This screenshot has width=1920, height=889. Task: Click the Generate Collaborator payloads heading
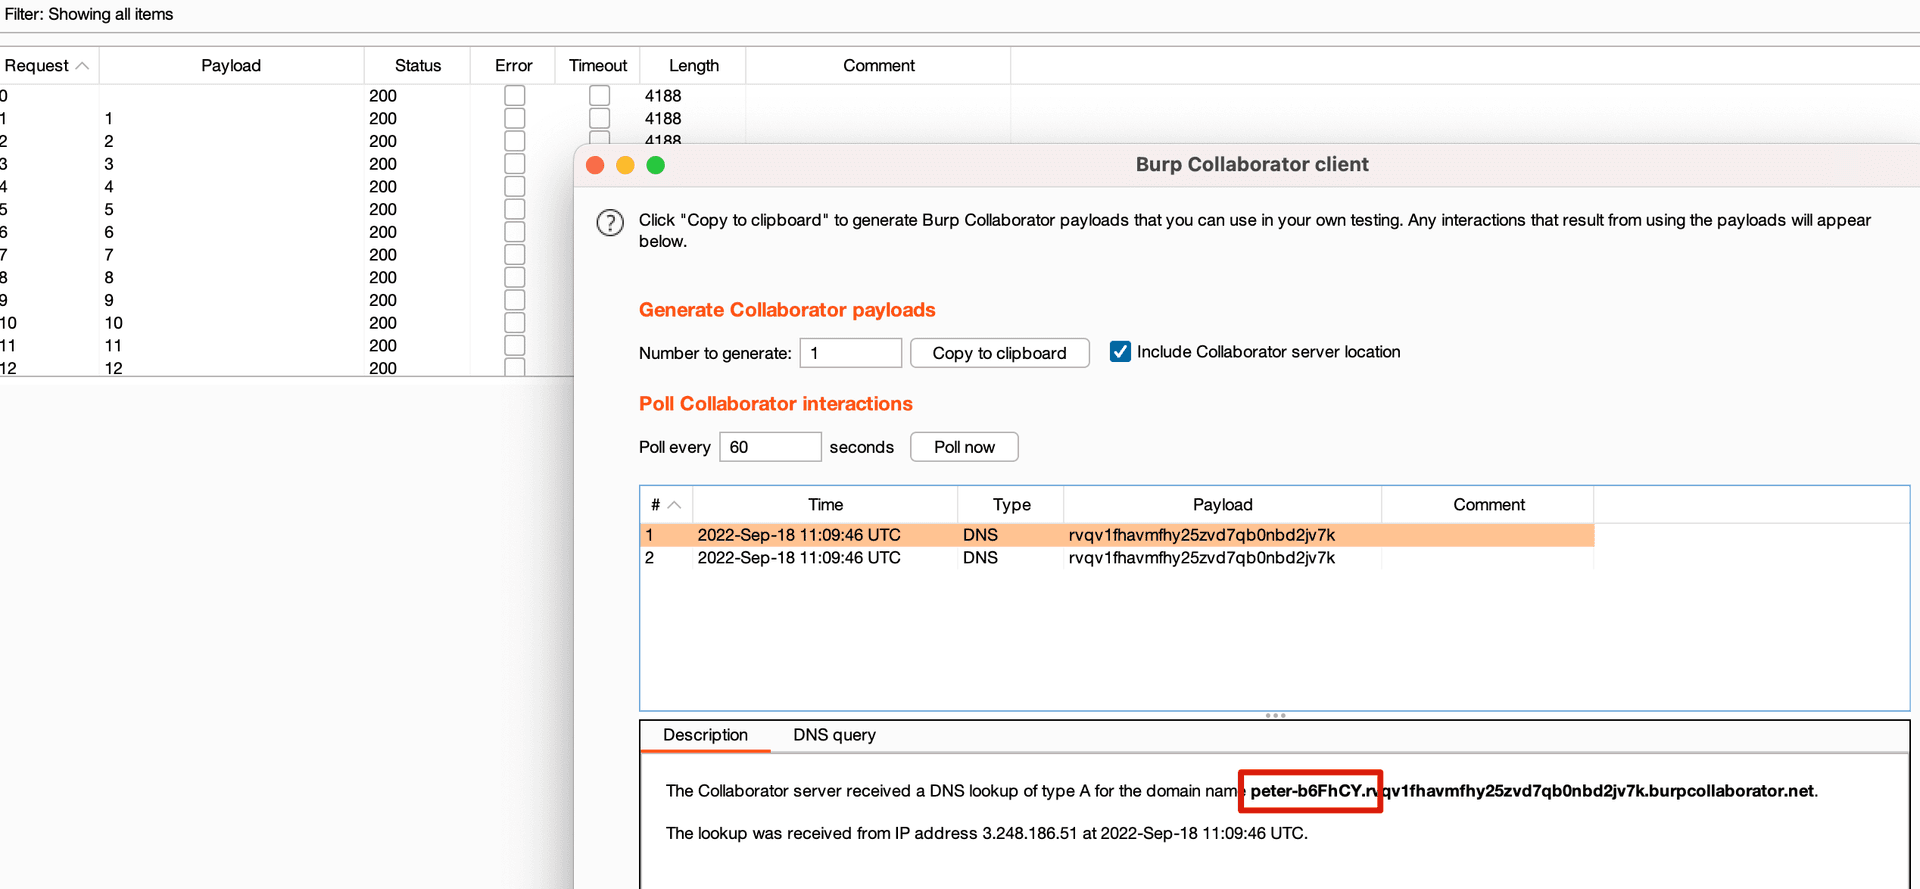[x=787, y=310]
